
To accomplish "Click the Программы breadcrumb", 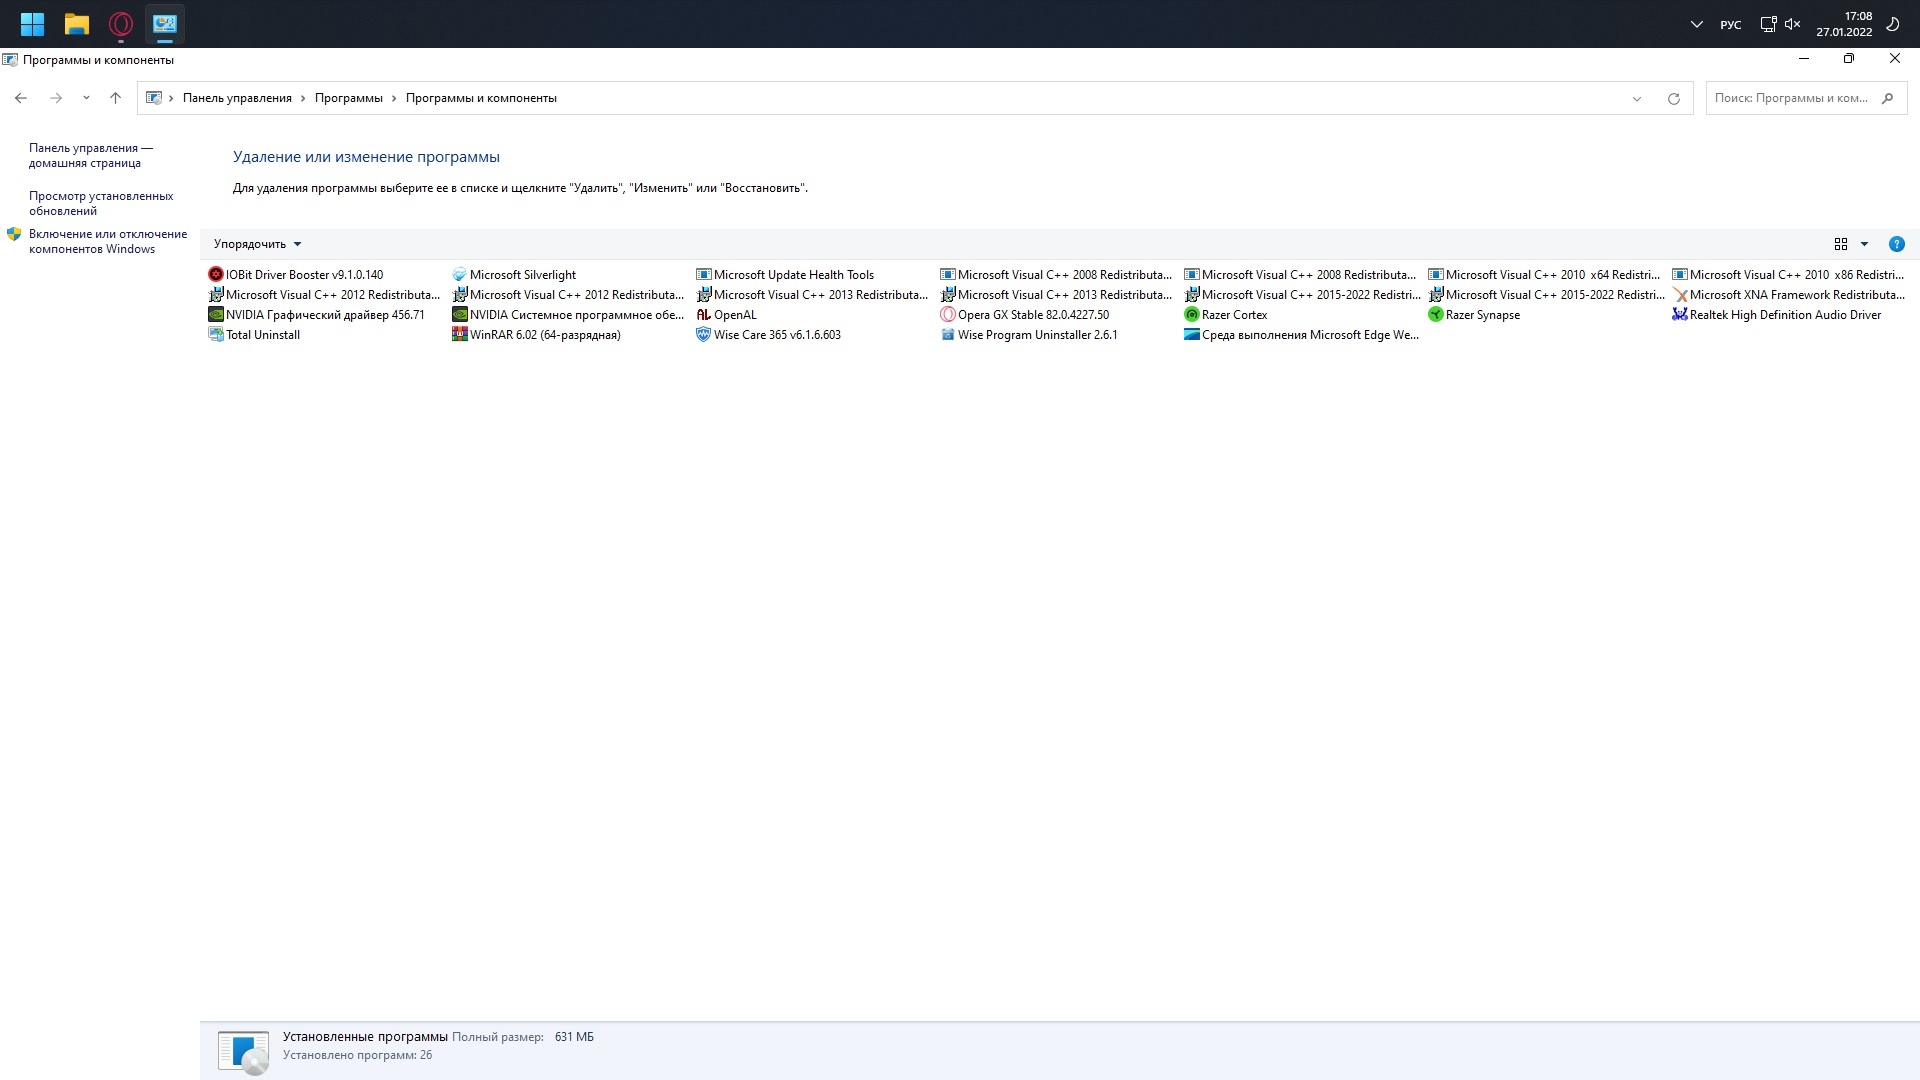I will (348, 98).
